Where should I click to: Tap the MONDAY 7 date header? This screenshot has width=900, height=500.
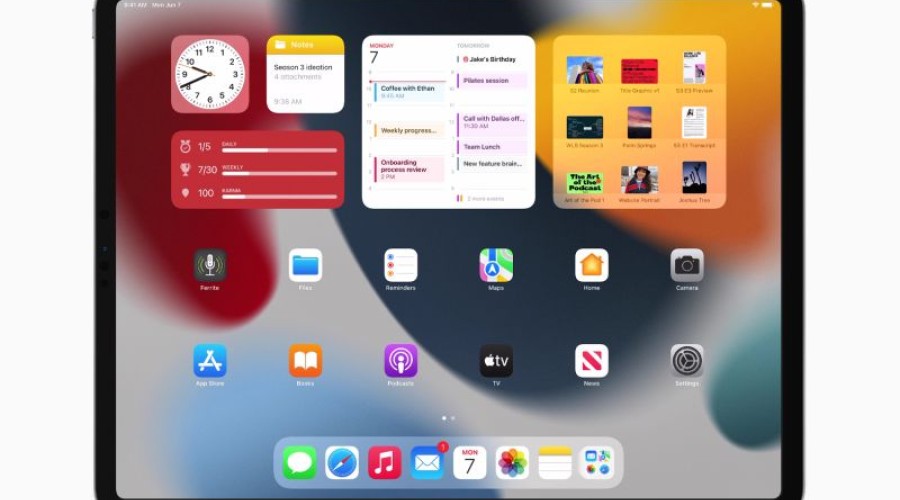382,54
